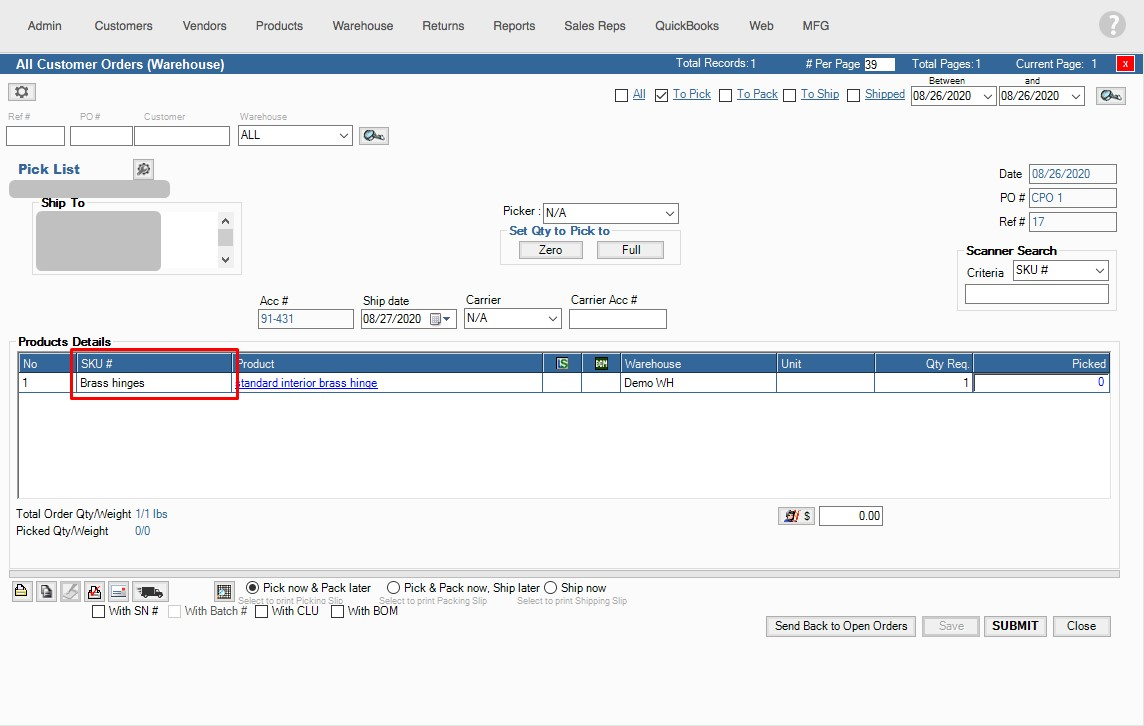Click the Picked quantity field
The height and width of the screenshot is (726, 1144).
click(x=1040, y=382)
